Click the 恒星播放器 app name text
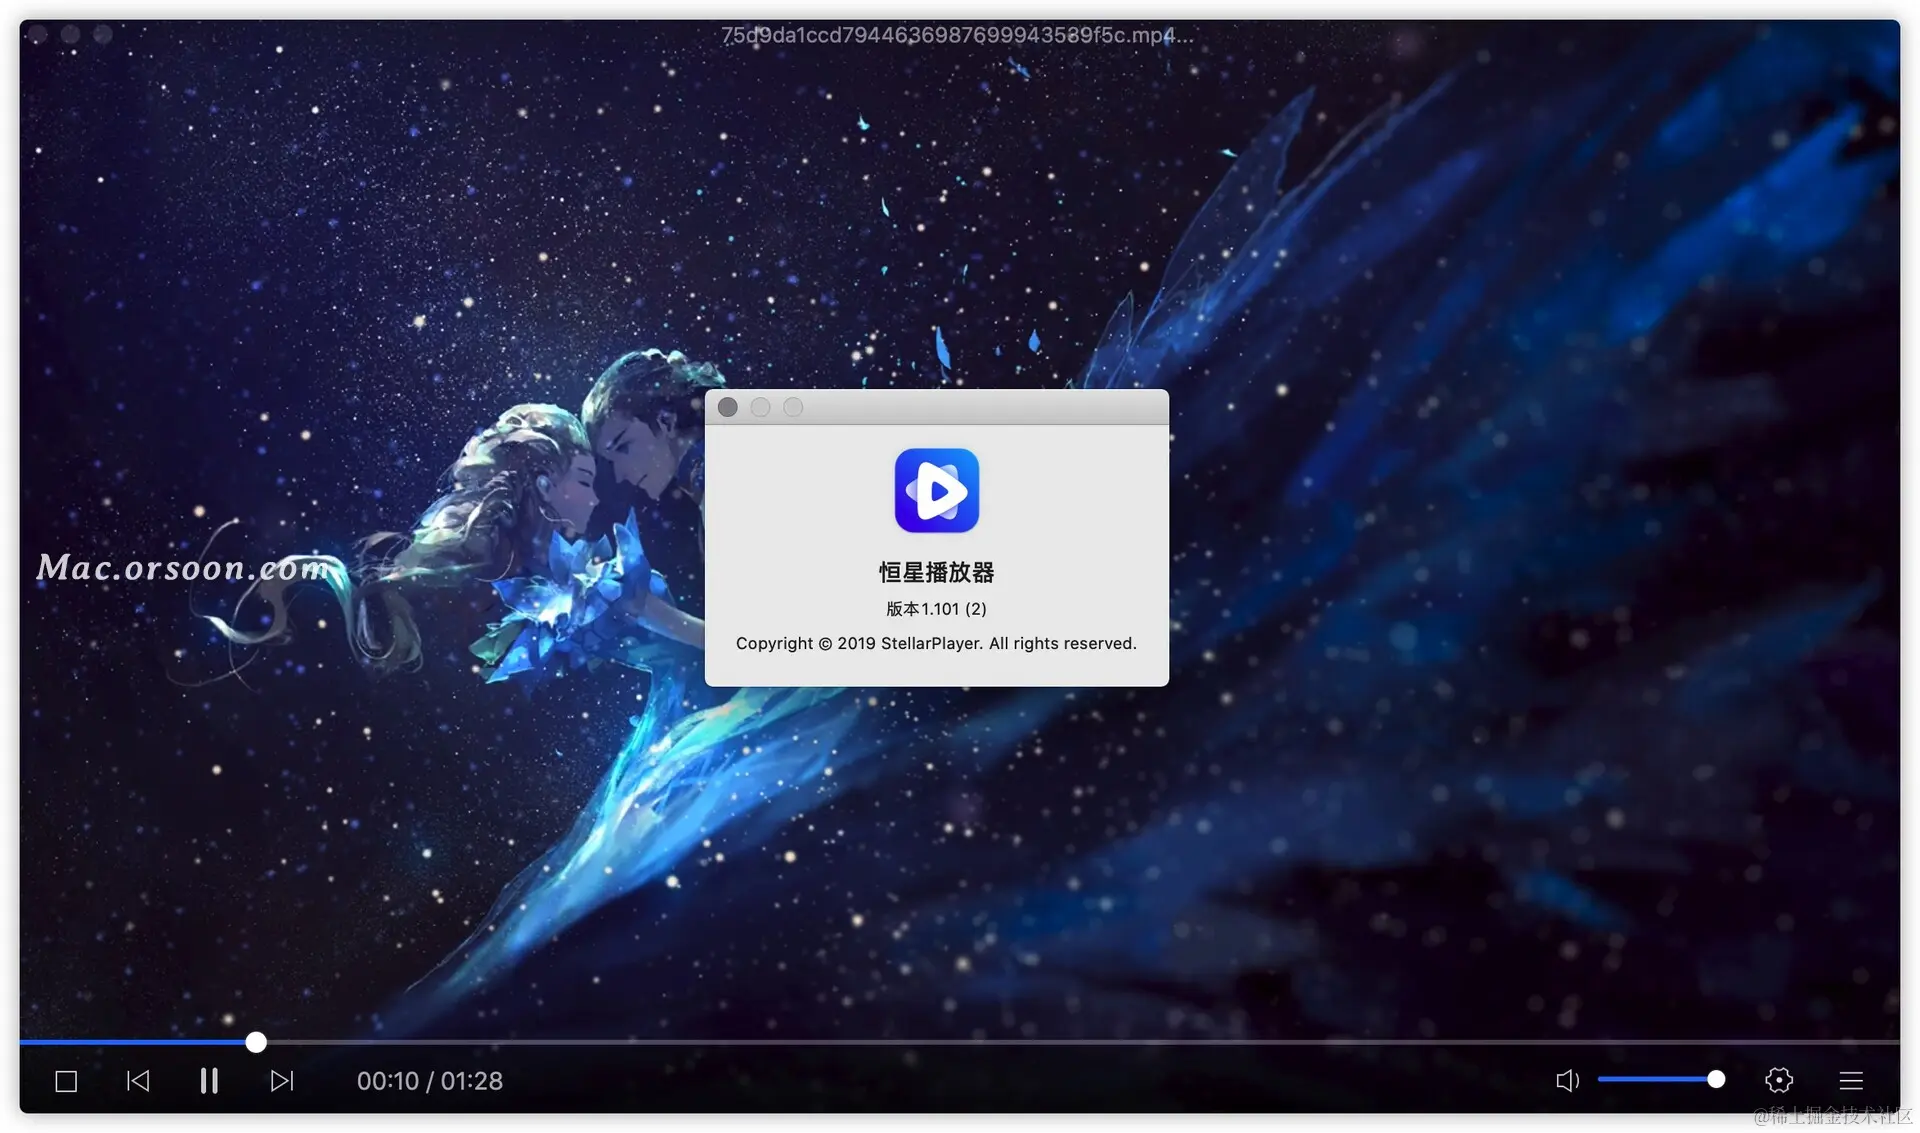The image size is (1920, 1133). (x=936, y=572)
